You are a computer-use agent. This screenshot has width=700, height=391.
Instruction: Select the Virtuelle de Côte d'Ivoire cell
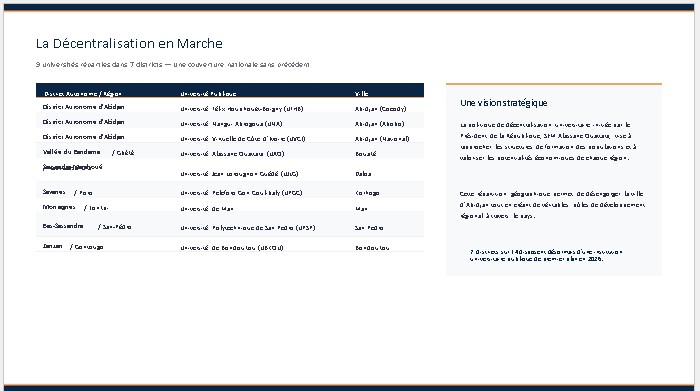pyautogui.click(x=242, y=139)
